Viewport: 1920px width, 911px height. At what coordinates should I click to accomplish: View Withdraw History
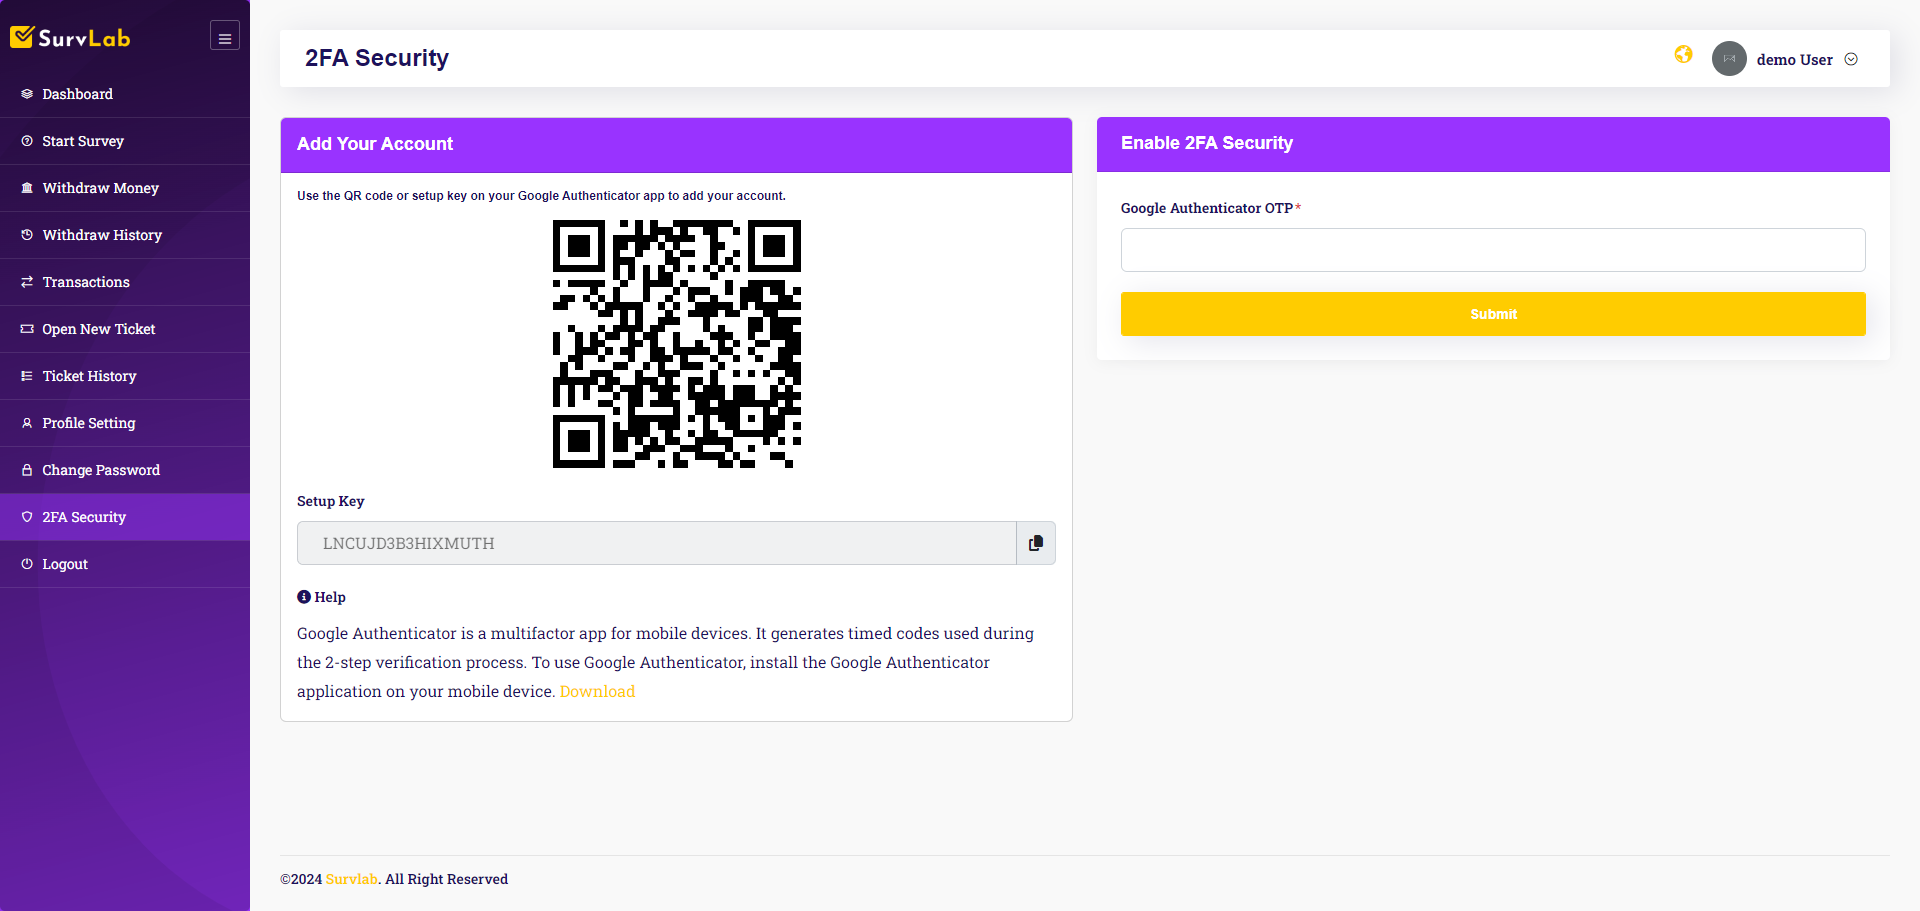pyautogui.click(x=102, y=235)
